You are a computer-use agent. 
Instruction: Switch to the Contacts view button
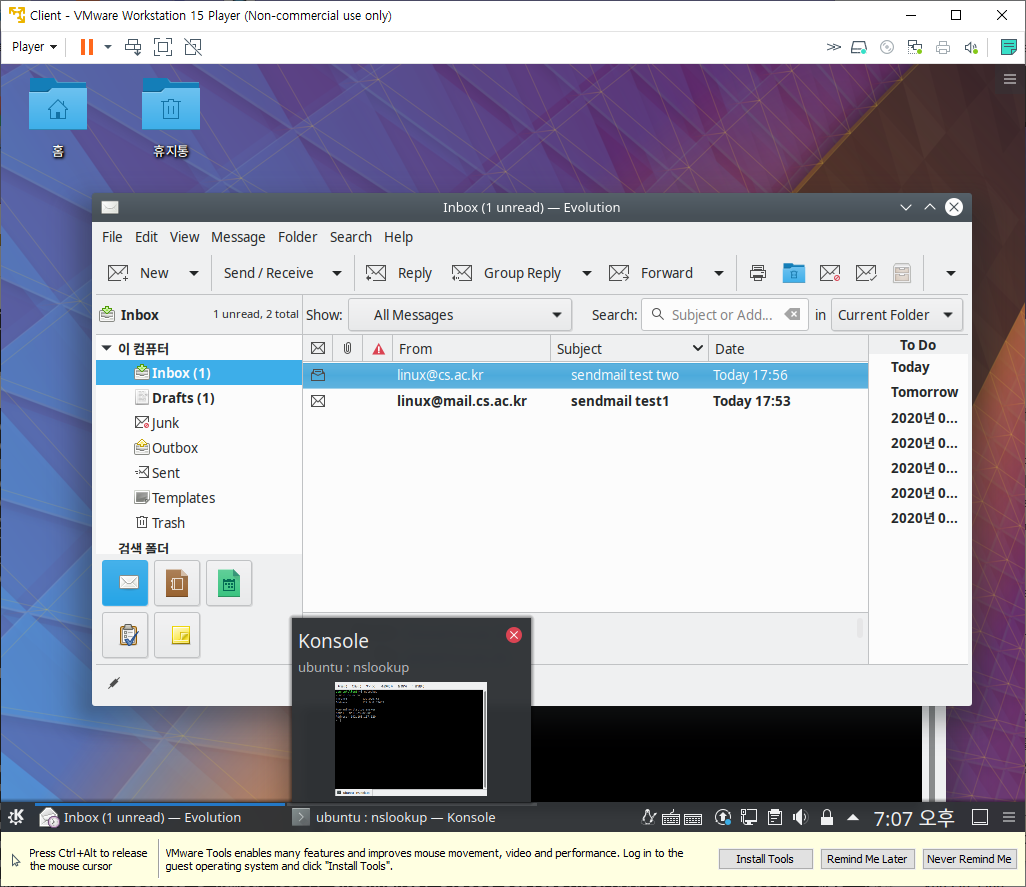click(177, 583)
